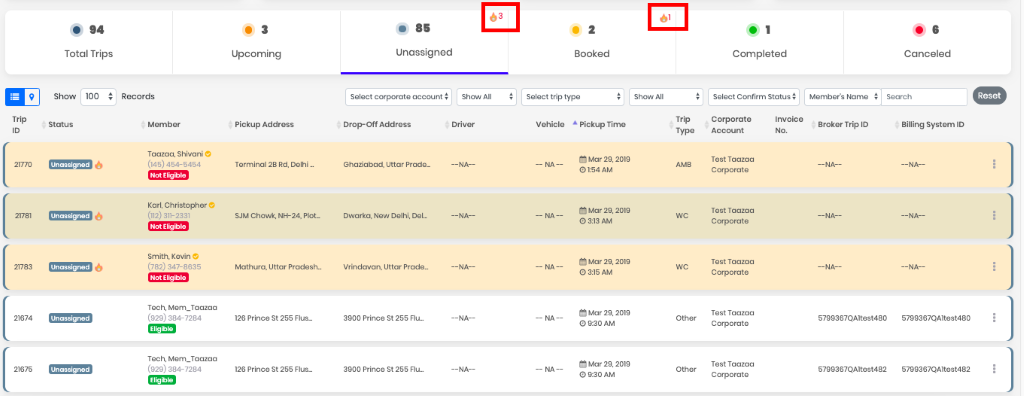Viewport: 1024px width, 396px height.
Task: Click Broker Trip ID 5799367QAltest482
Action: pyautogui.click(x=852, y=369)
